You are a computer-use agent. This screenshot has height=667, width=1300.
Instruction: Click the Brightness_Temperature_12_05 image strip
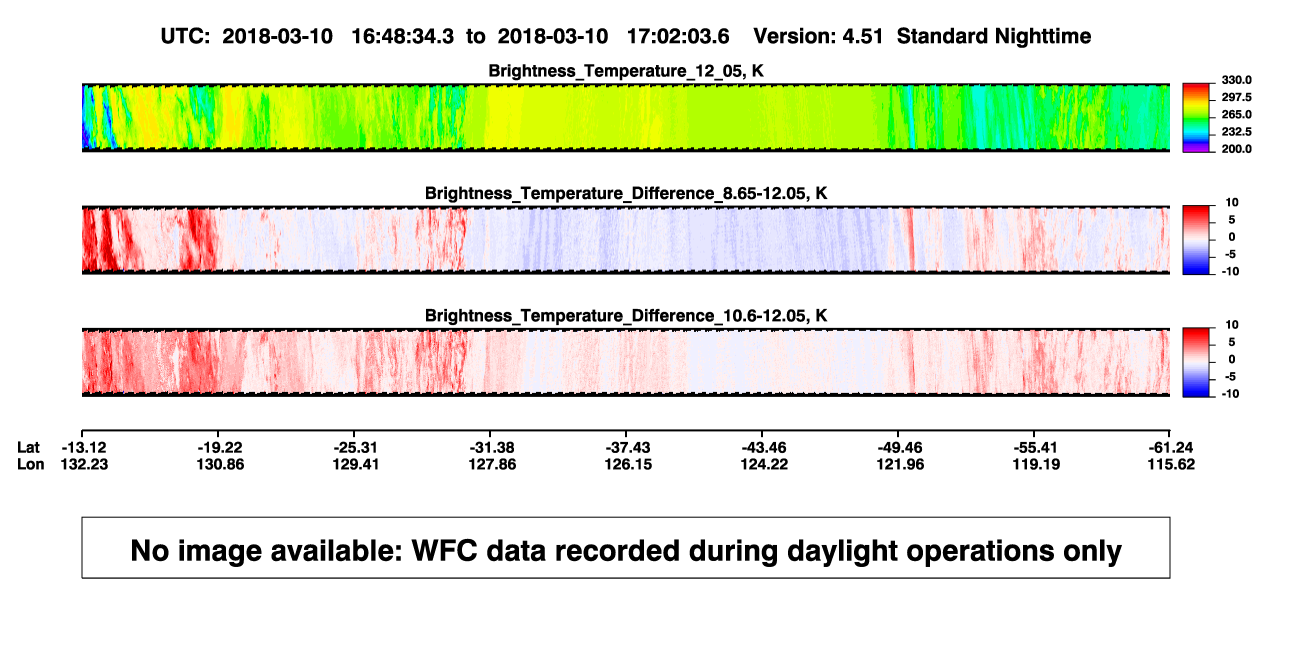click(625, 118)
